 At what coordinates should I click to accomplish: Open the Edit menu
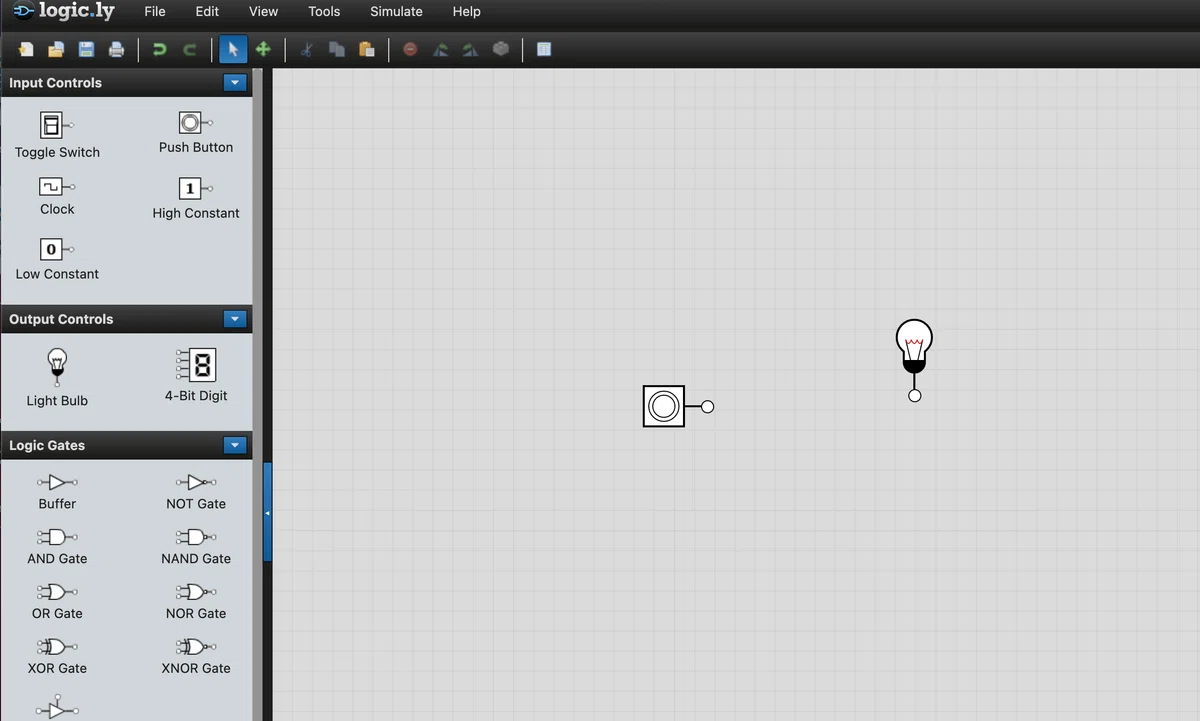point(207,12)
